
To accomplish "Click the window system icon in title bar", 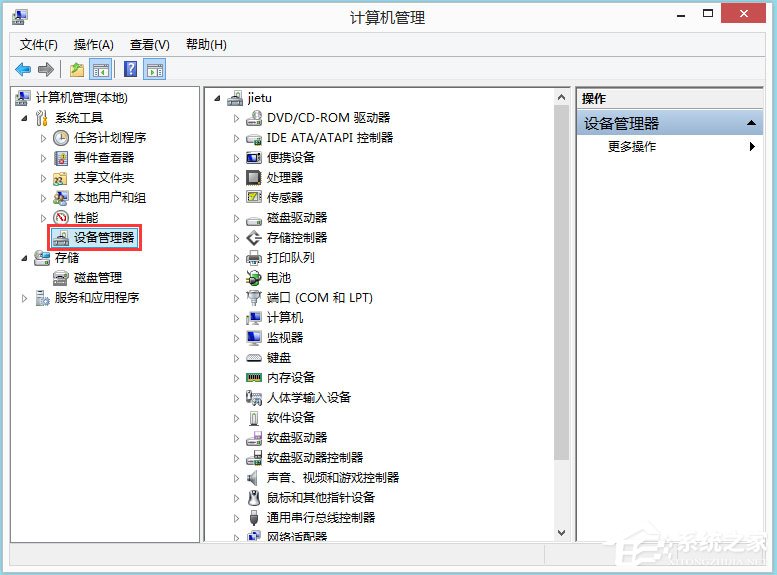I will (19, 17).
